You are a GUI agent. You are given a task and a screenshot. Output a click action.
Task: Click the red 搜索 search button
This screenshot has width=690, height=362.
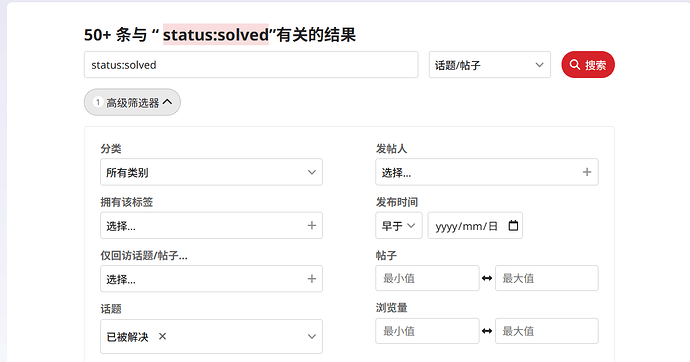pyautogui.click(x=587, y=65)
